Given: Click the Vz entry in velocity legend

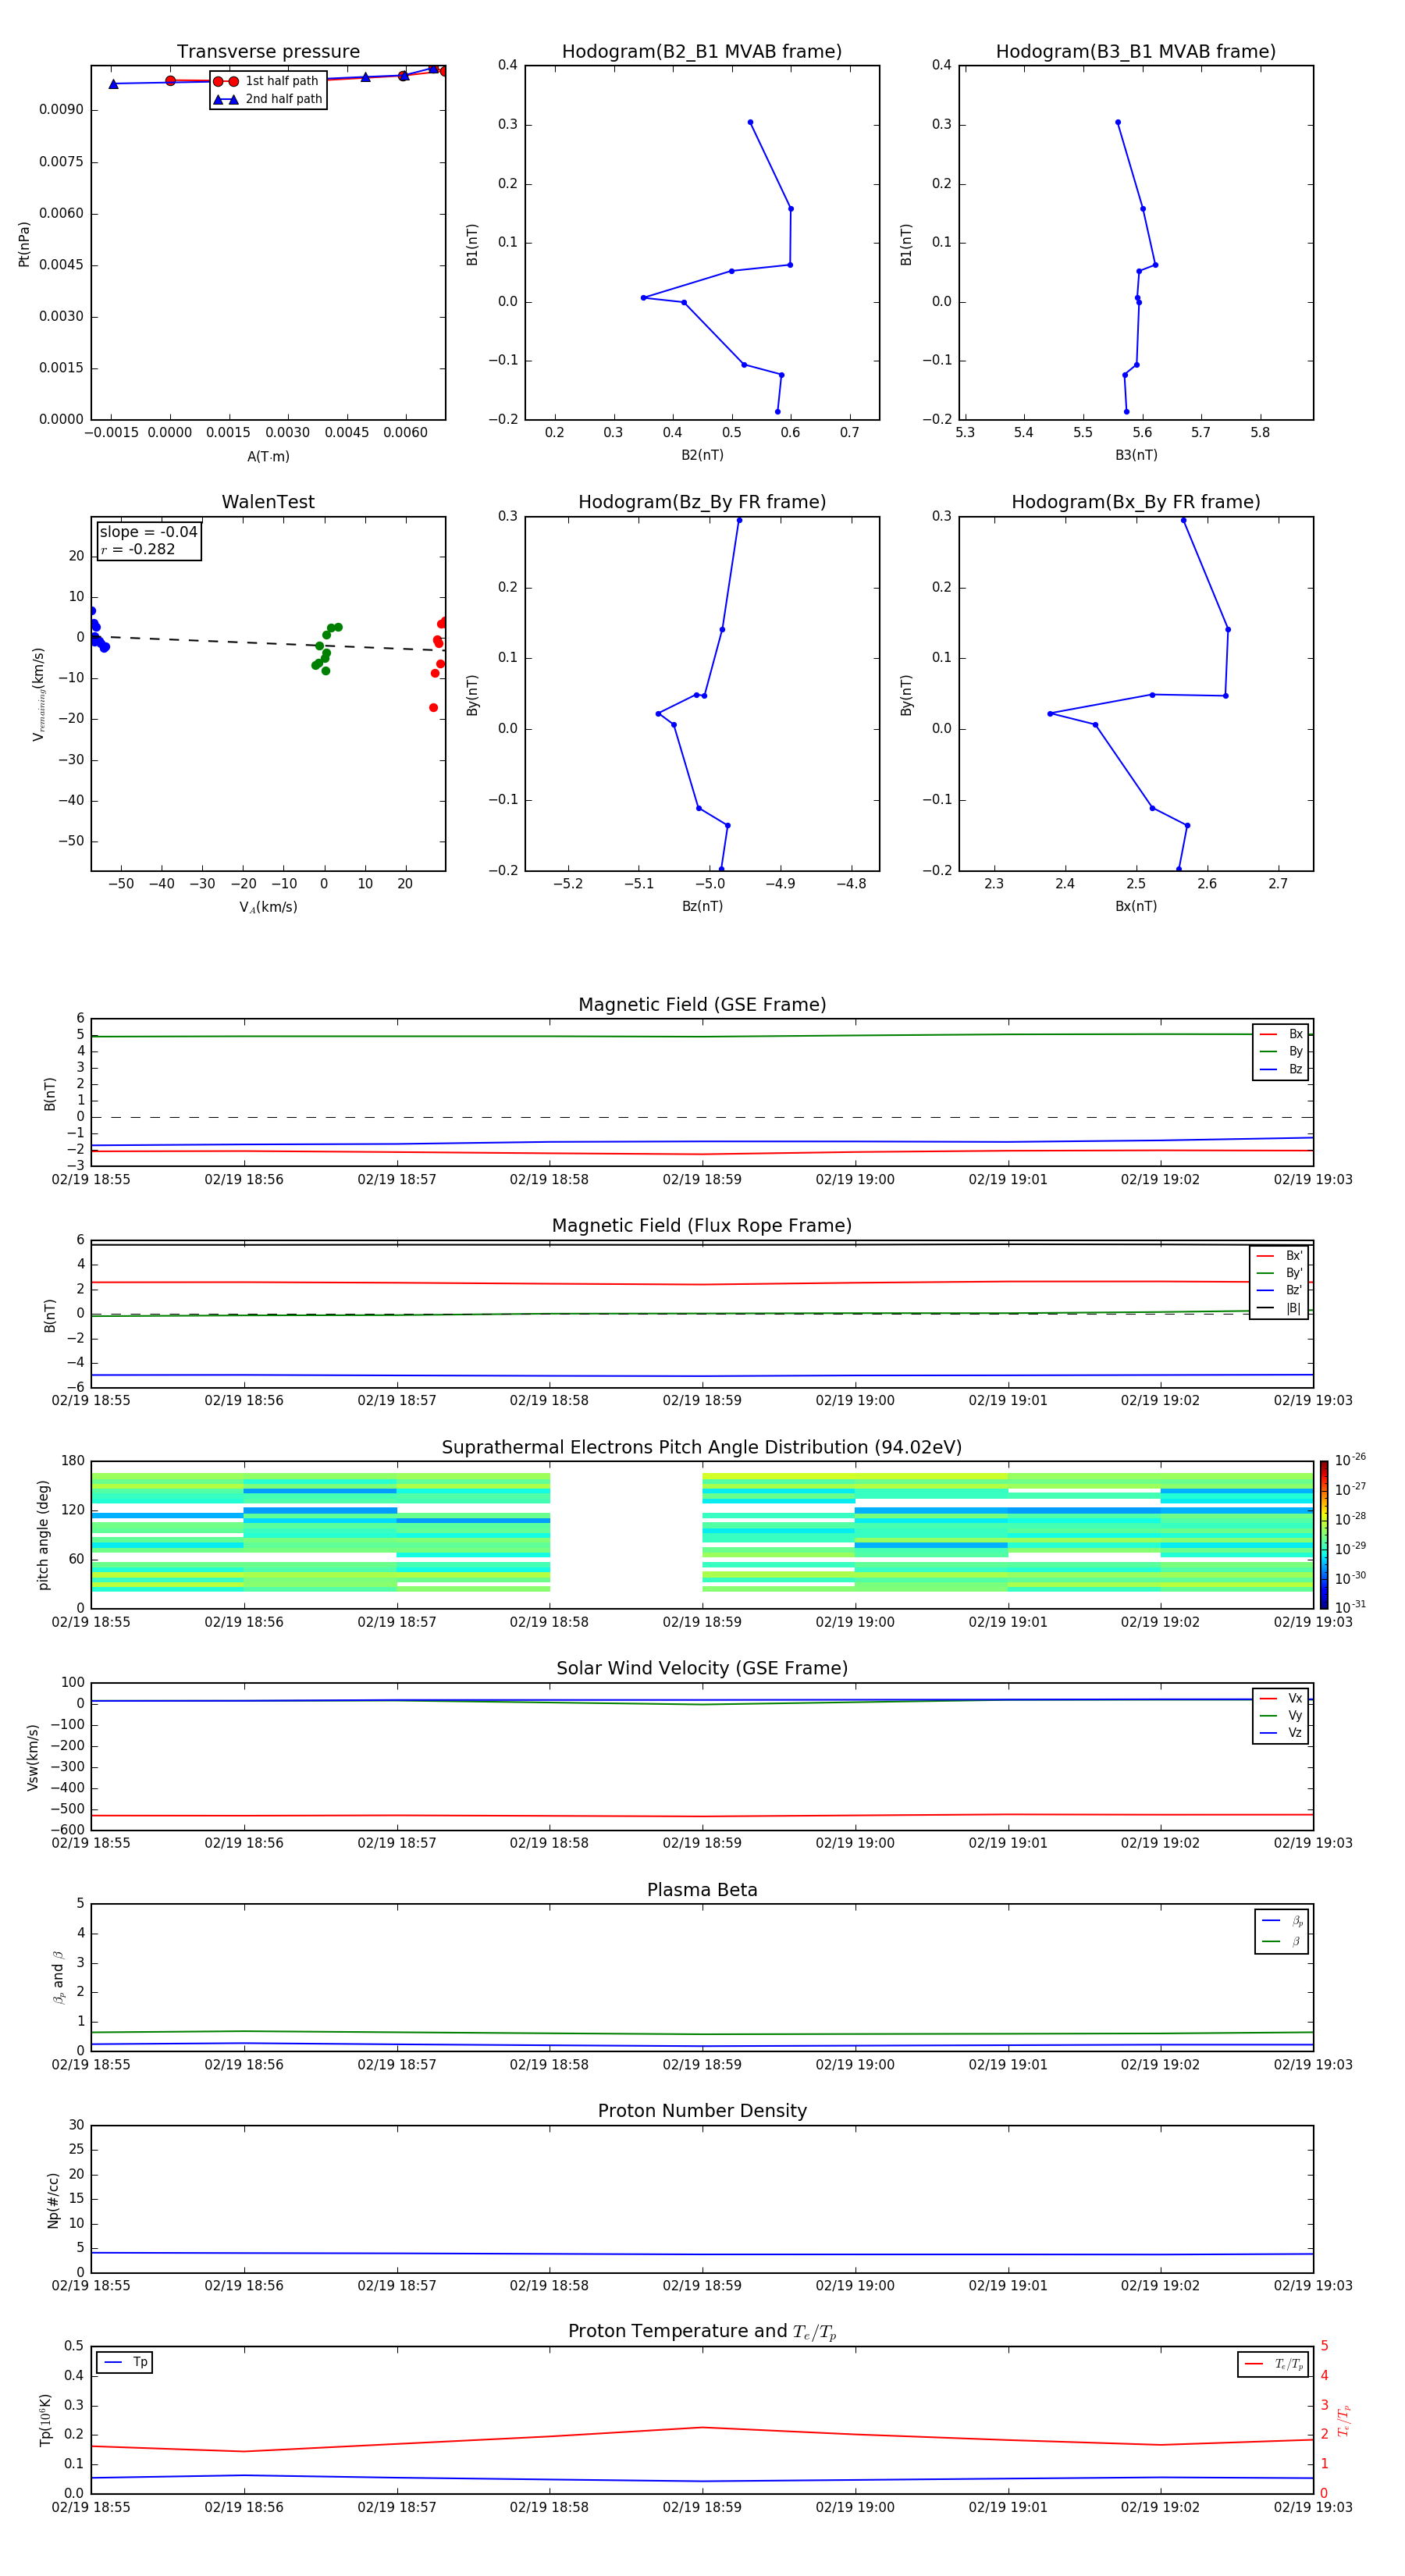Looking at the screenshot, I should [x=1282, y=1733].
